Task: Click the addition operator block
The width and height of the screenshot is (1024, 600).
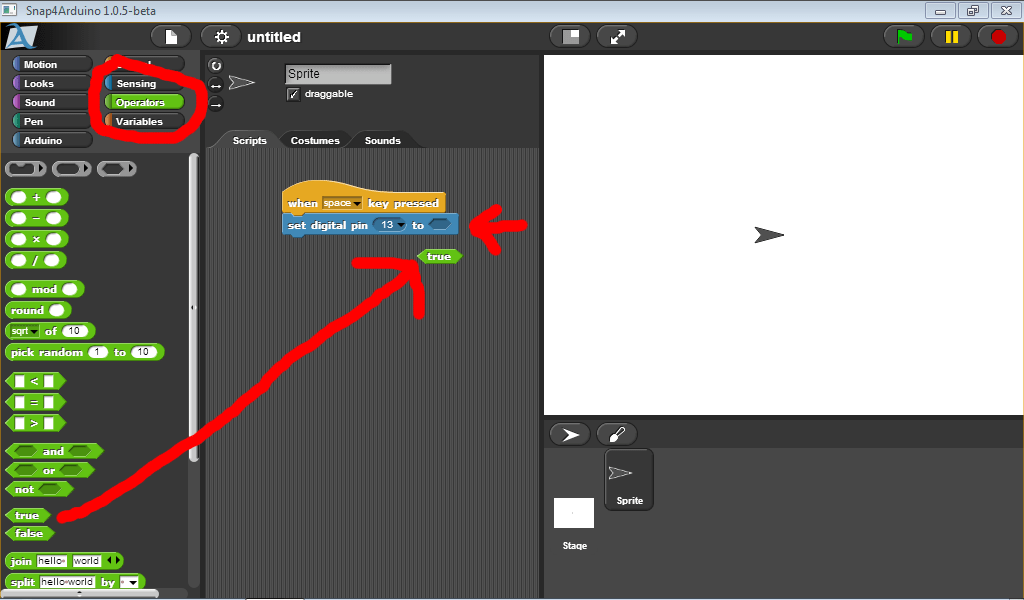Action: (x=37, y=197)
